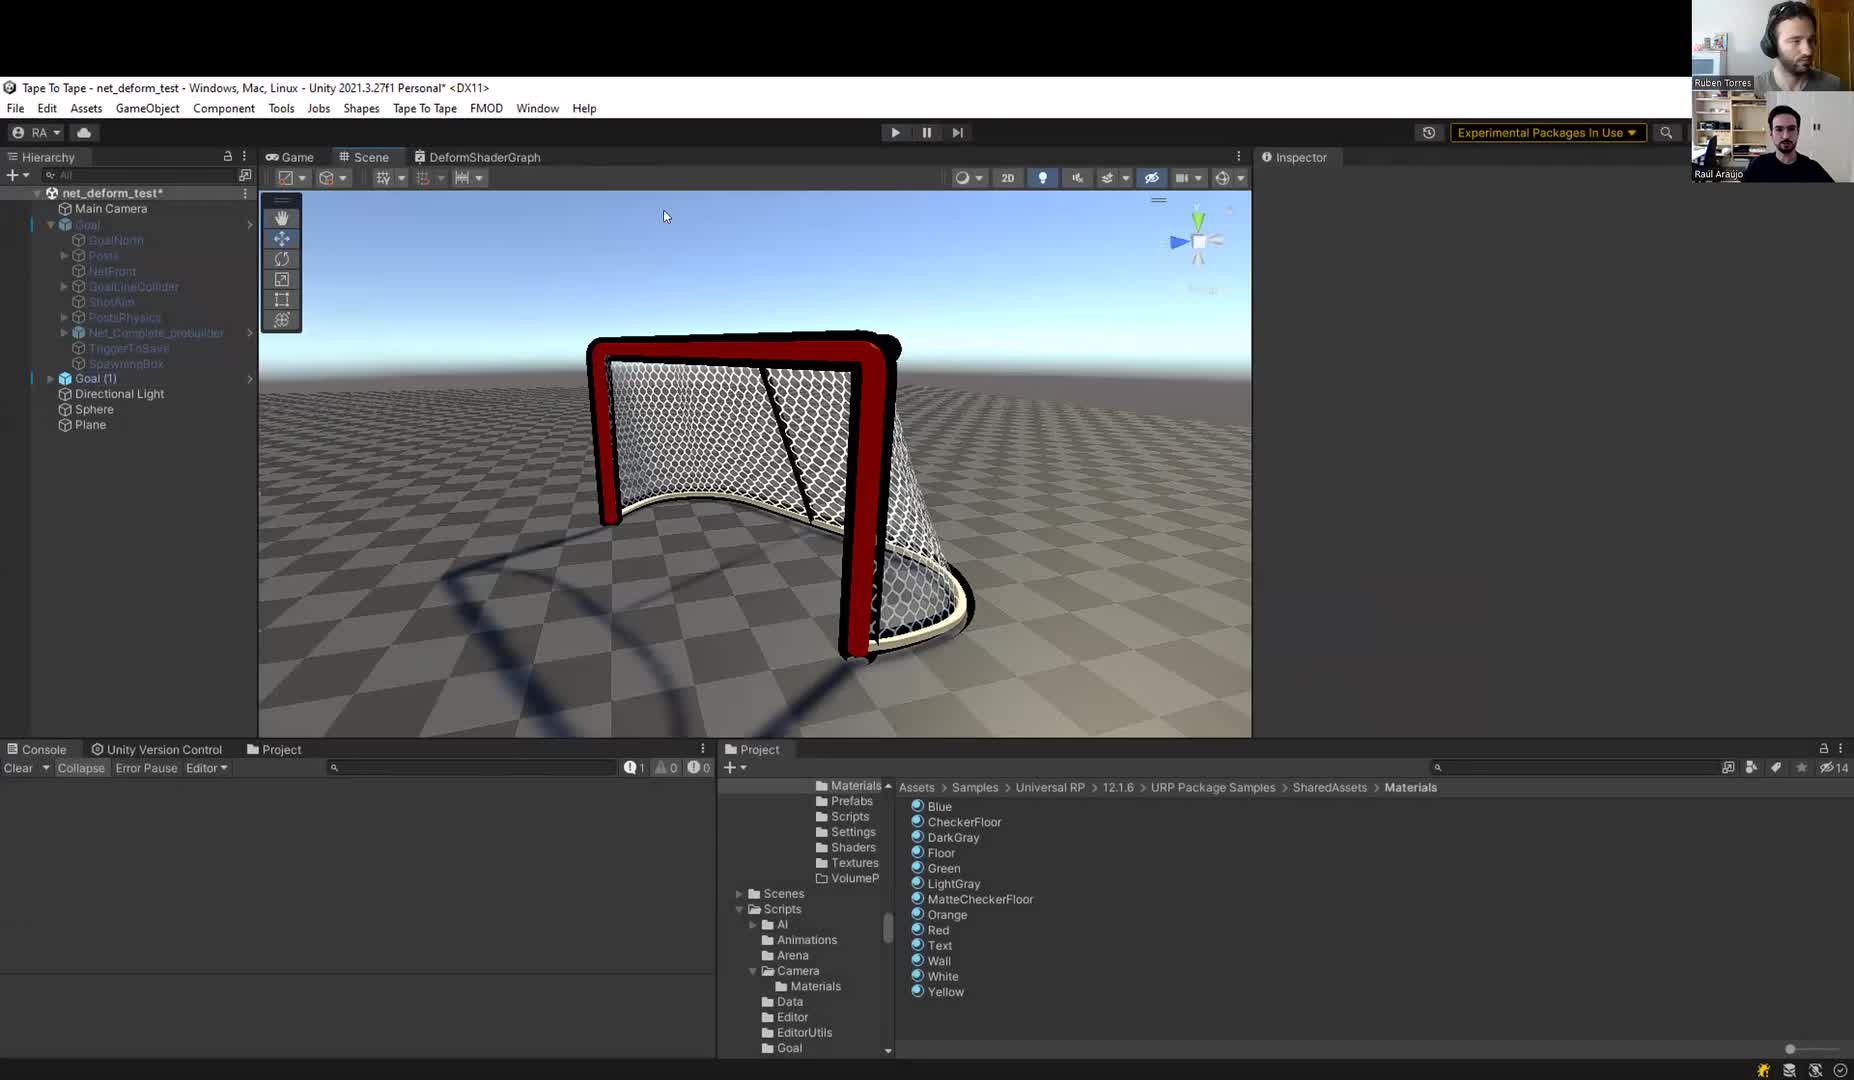This screenshot has width=1854, height=1080.
Task: Click the Unity cloud icon near the account button
Action: tap(84, 131)
